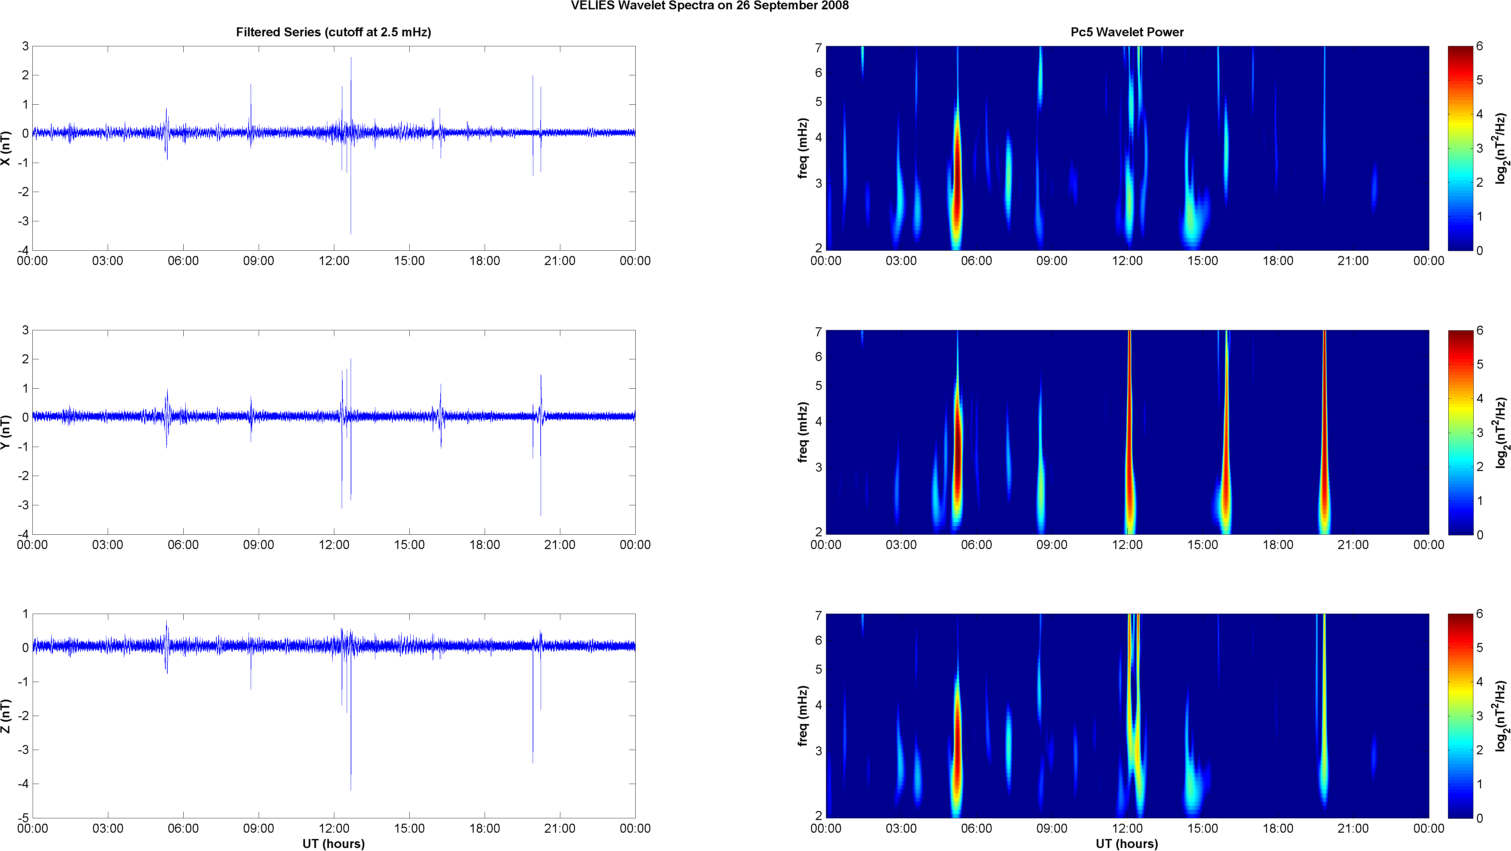Click the red streak near 20:00 in middle spectrogram
This screenshot has height=851, width=1511.
[1324, 430]
